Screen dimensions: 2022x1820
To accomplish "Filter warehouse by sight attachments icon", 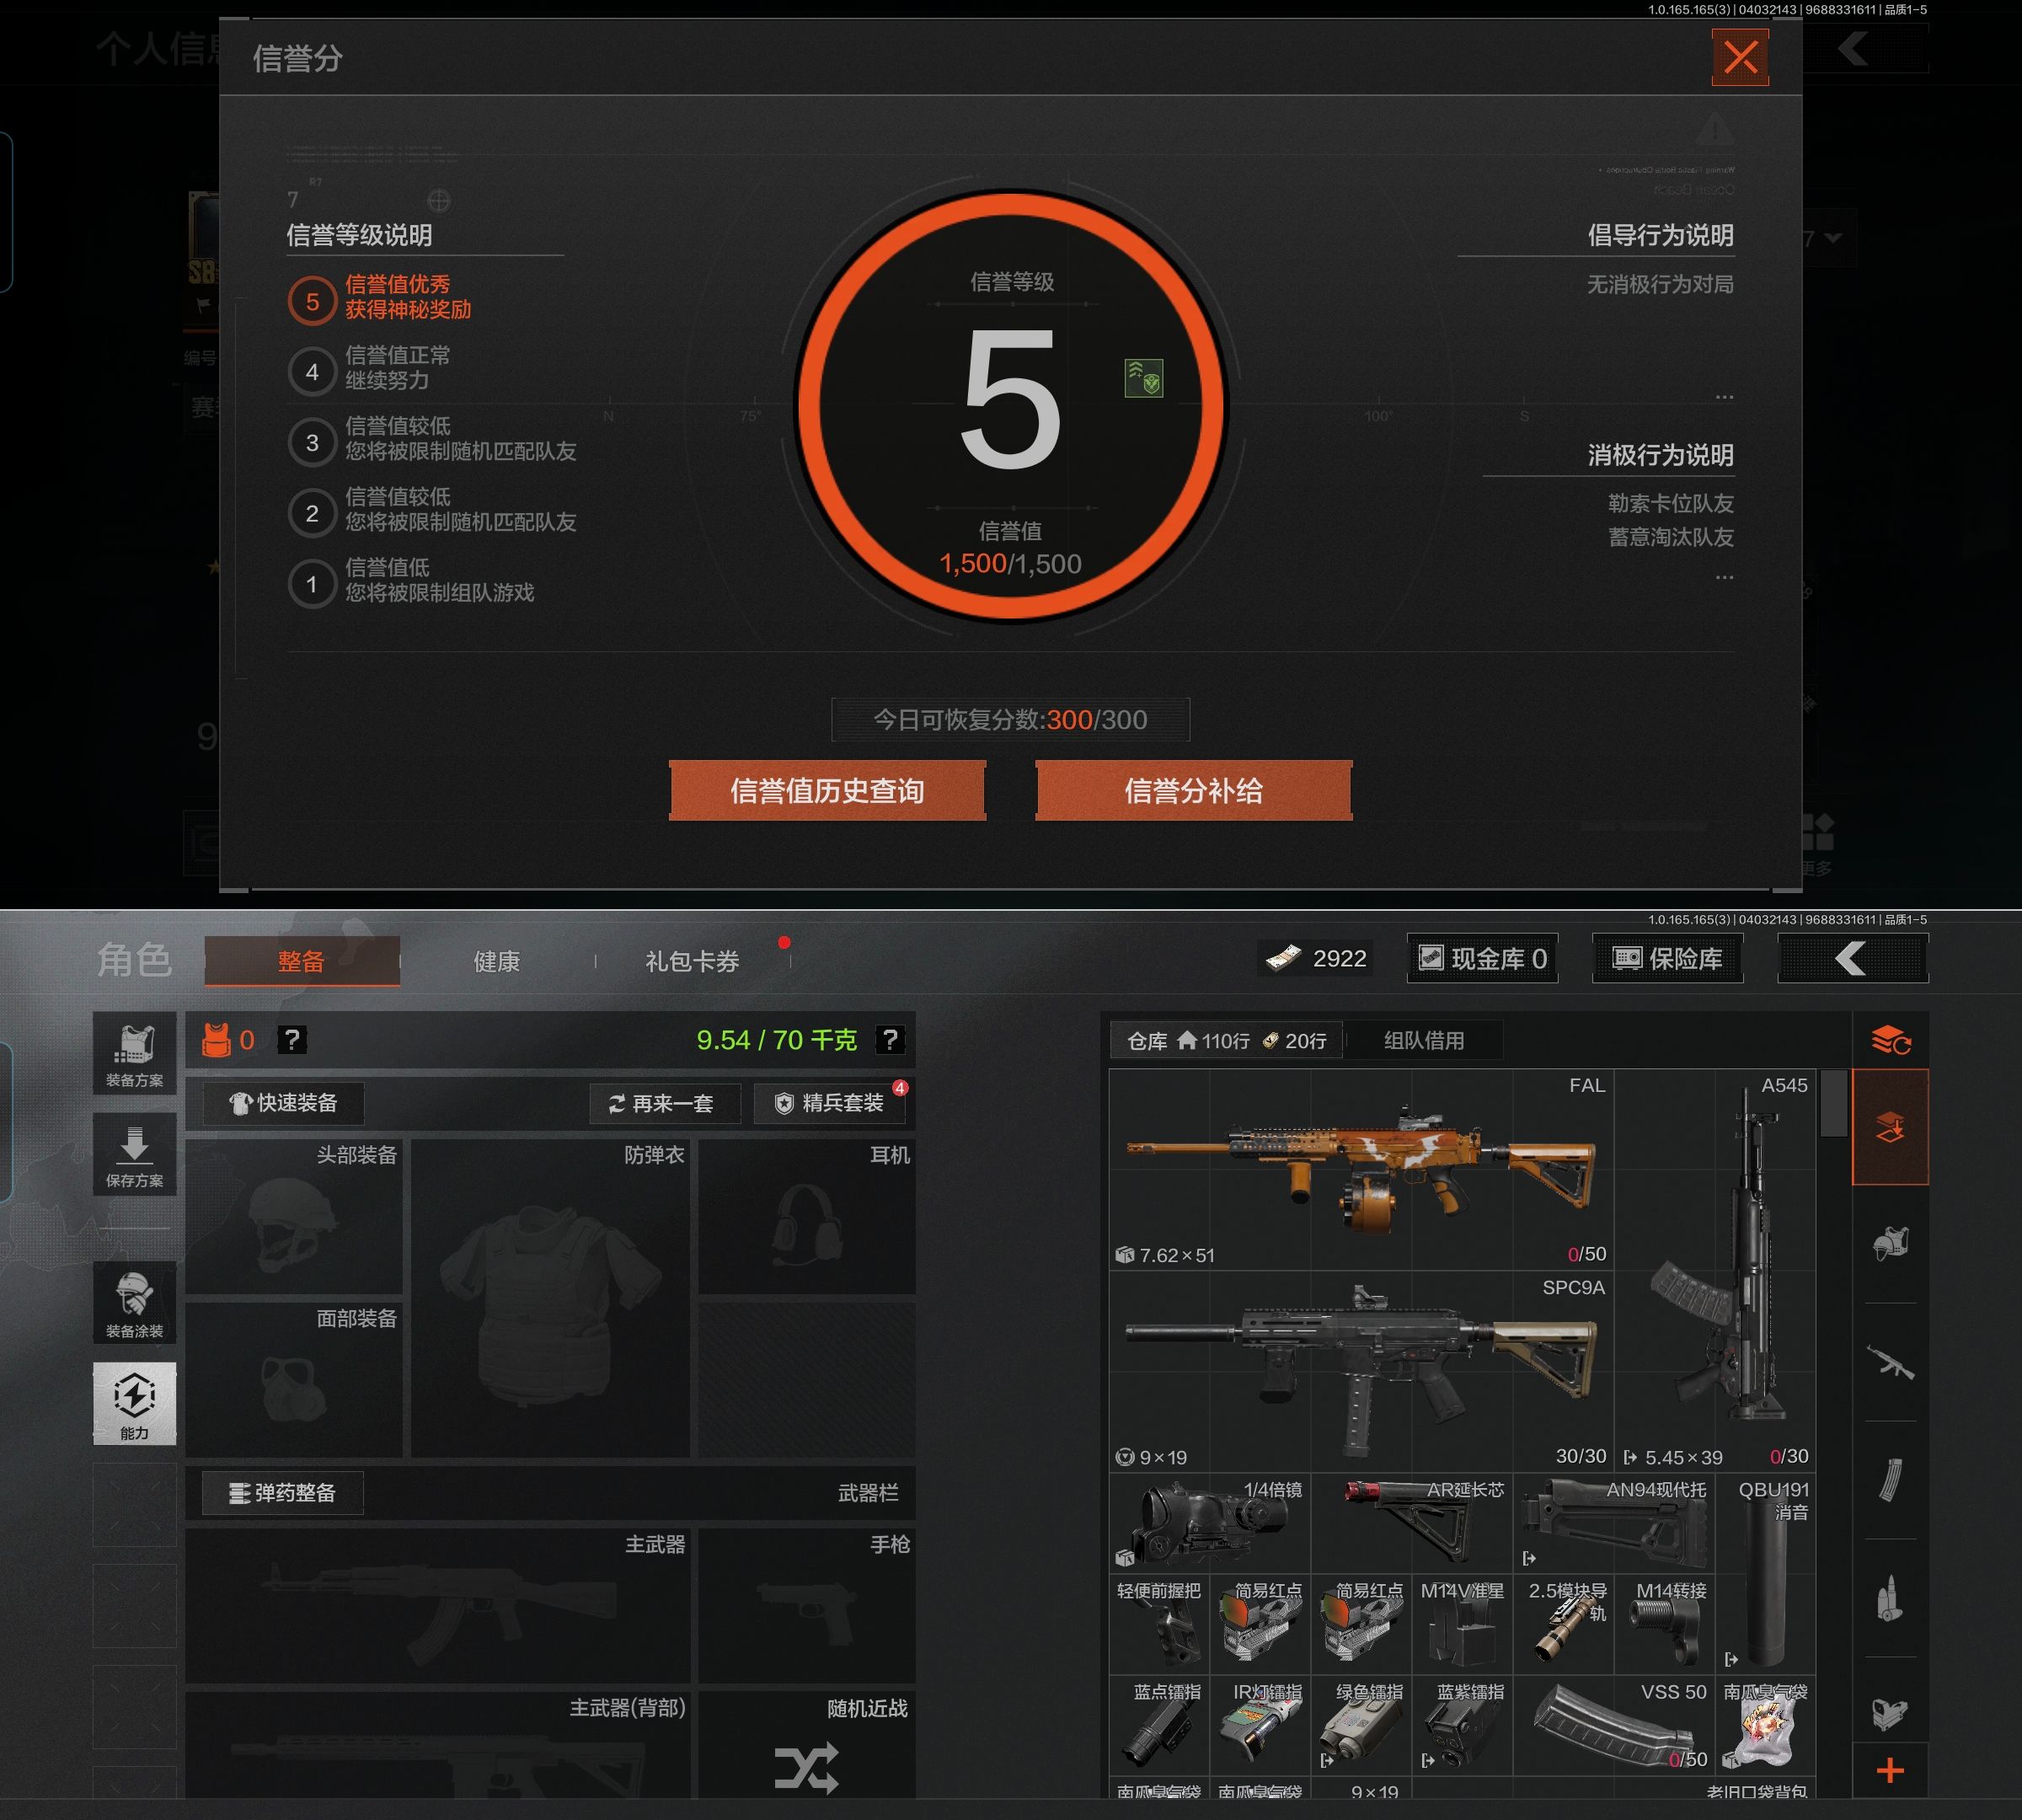I will (1890, 1713).
